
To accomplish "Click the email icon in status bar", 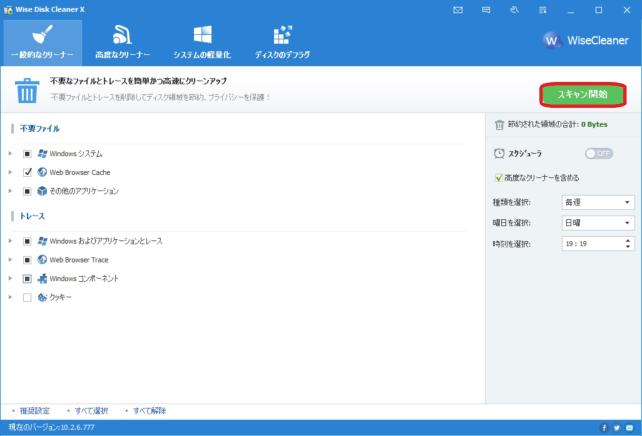I will tap(629, 428).
